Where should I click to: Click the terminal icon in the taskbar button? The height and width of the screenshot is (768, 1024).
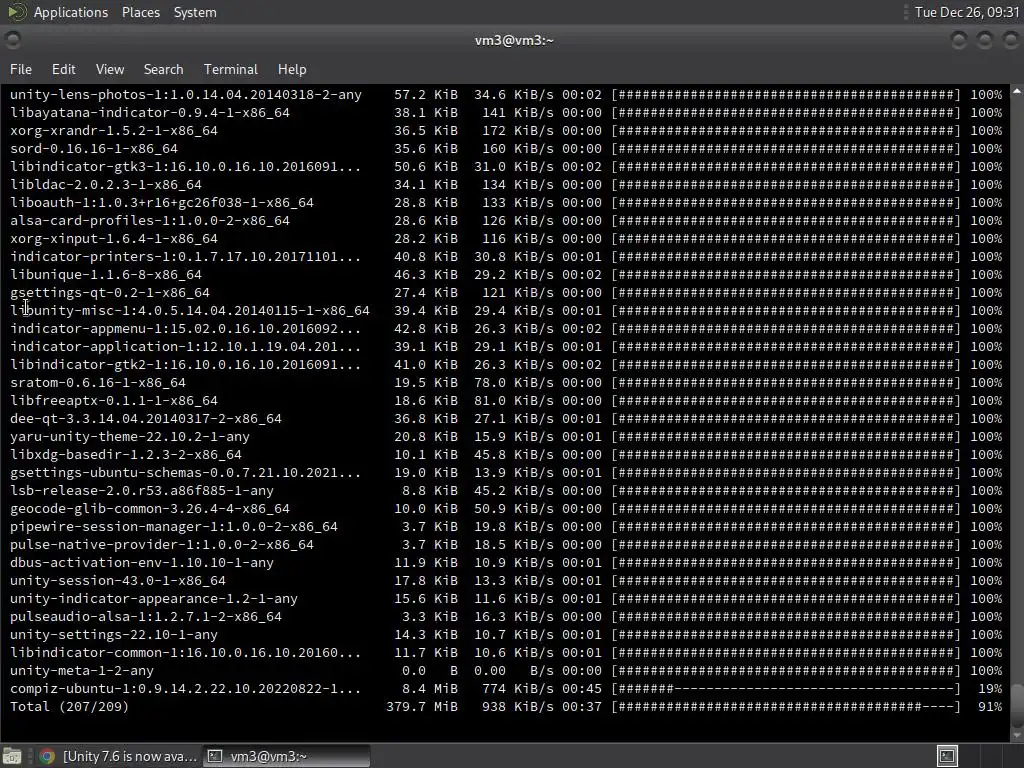pyautogui.click(x=214, y=756)
